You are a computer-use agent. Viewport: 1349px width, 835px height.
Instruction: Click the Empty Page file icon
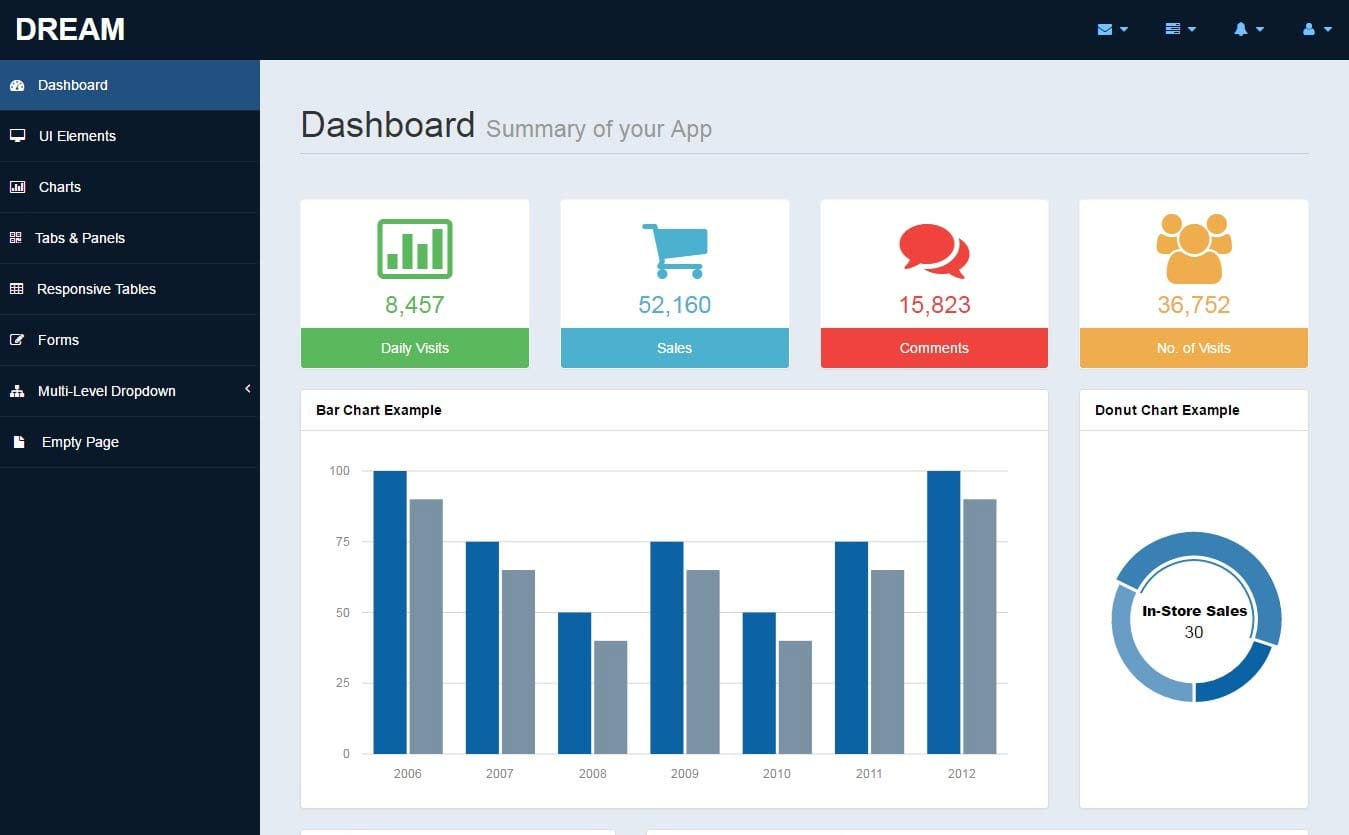(18, 442)
